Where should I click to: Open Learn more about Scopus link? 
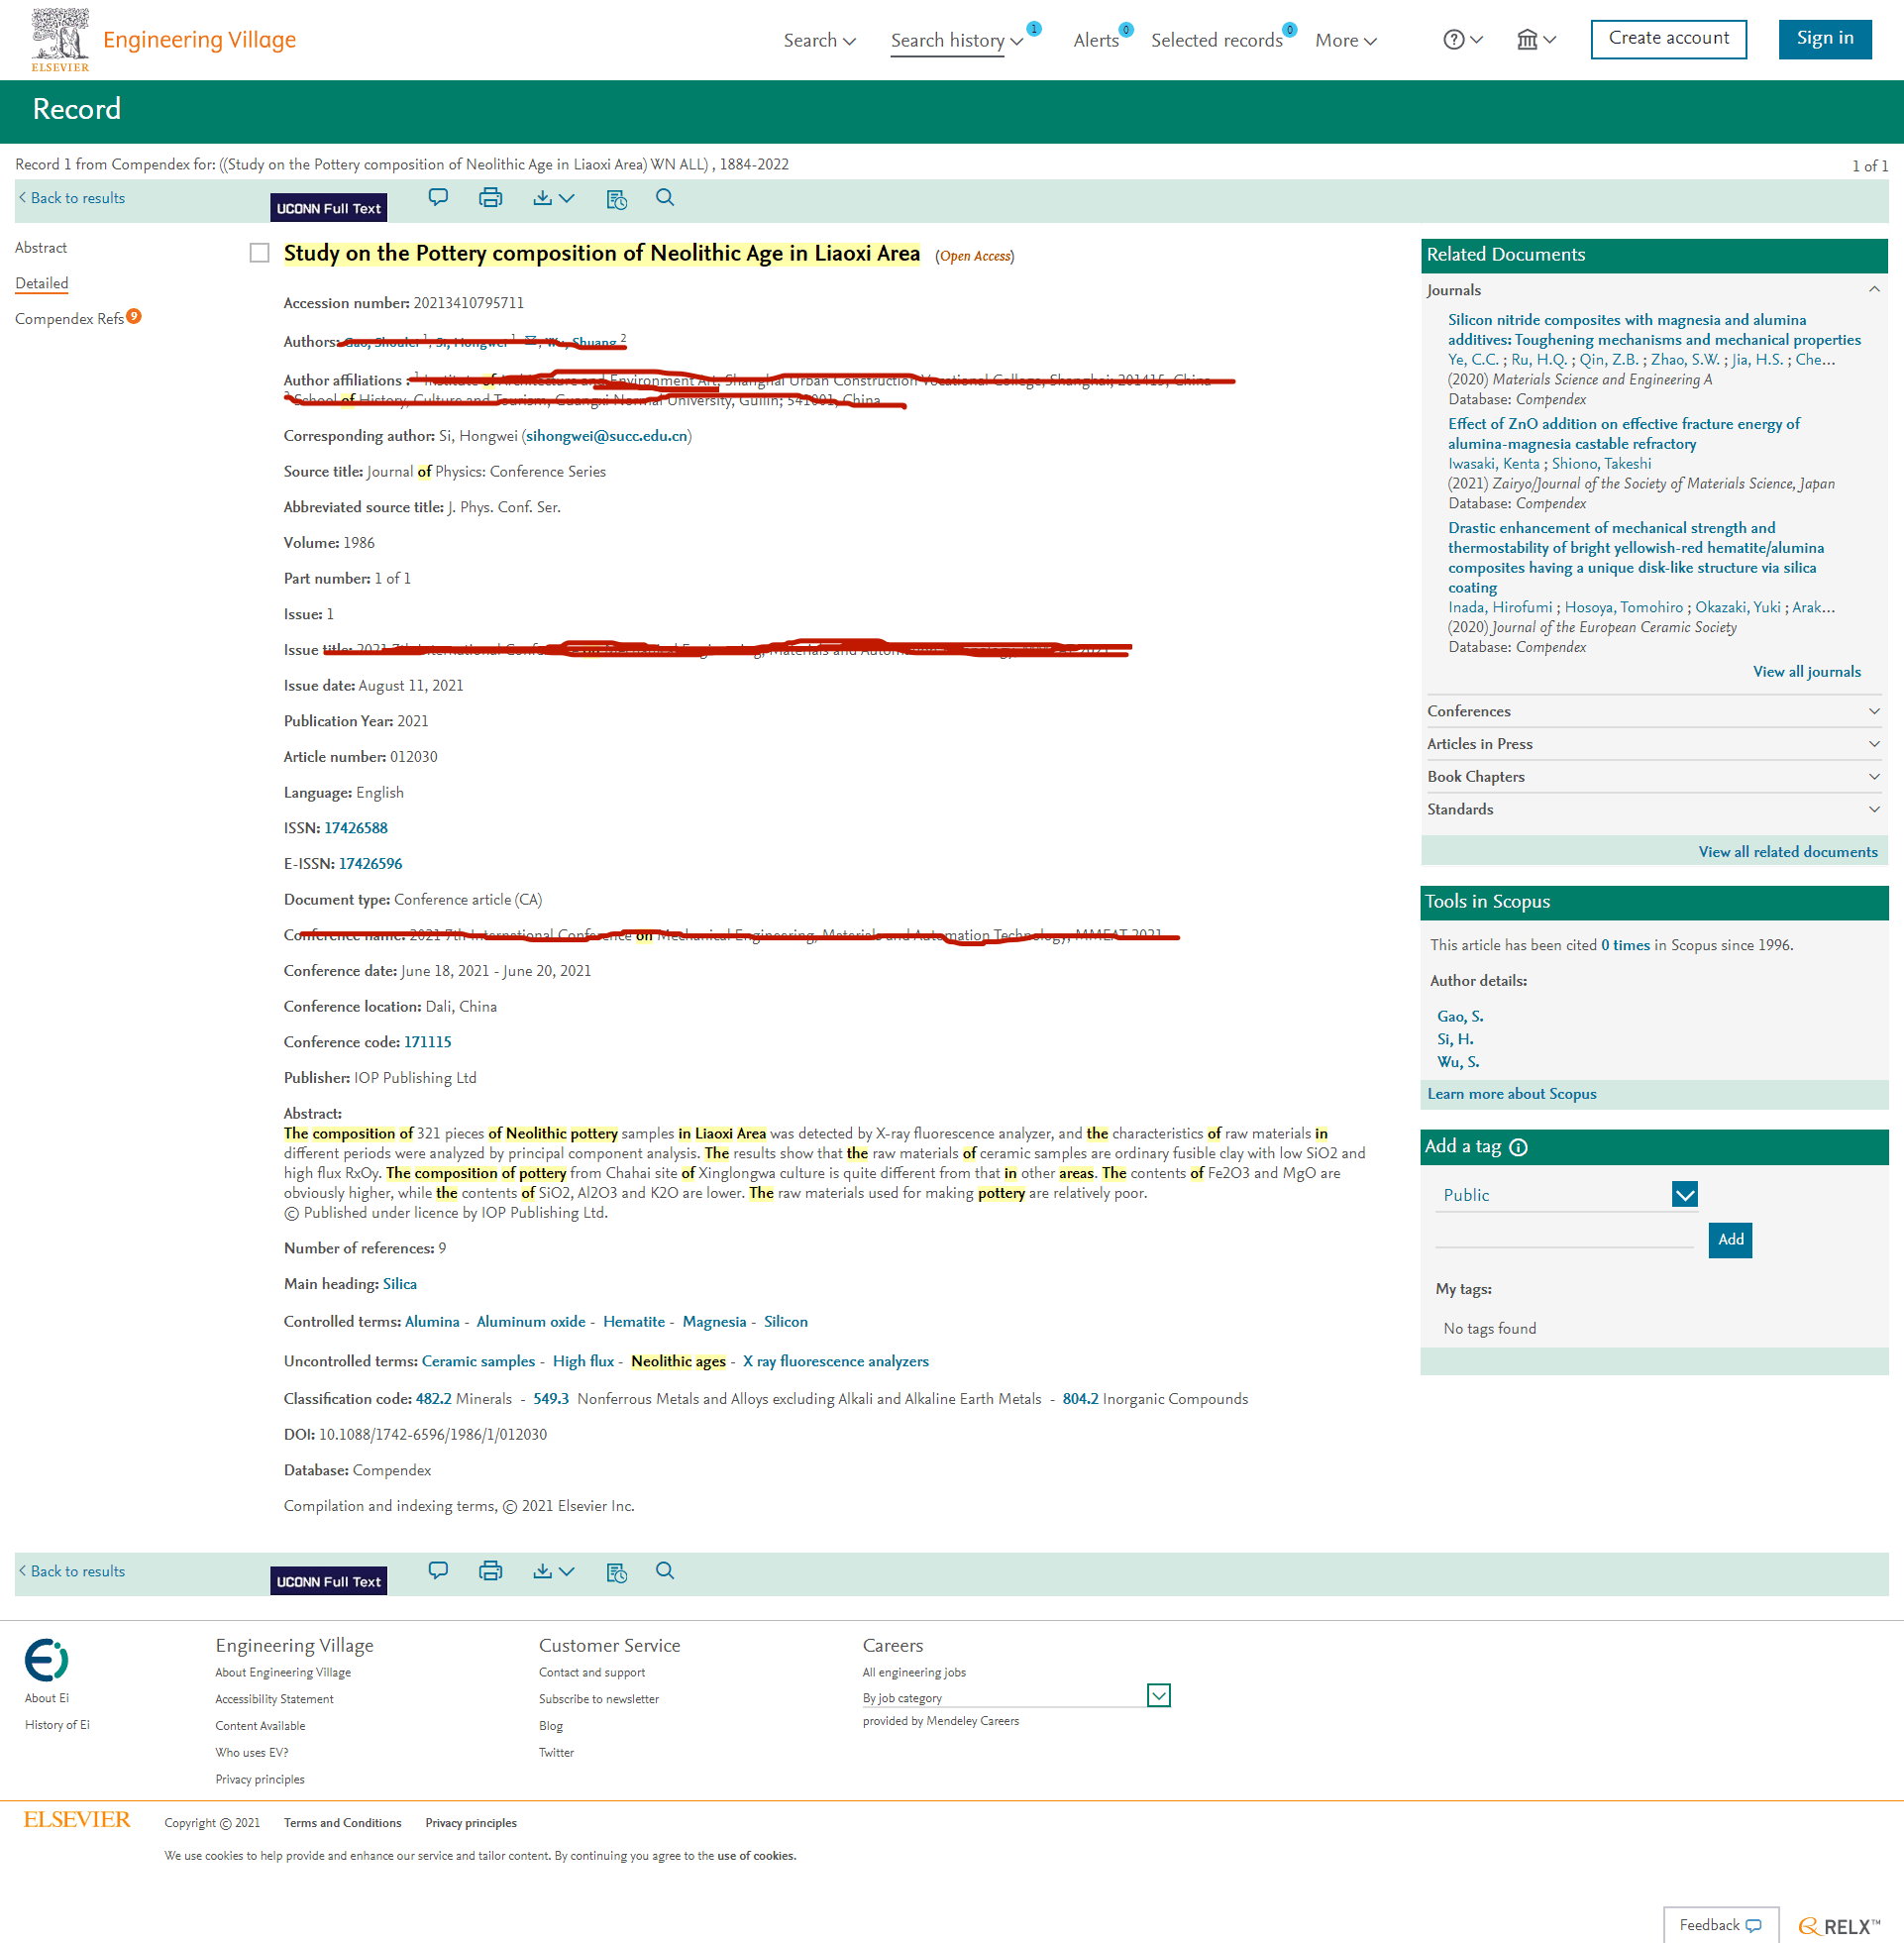[1511, 1094]
